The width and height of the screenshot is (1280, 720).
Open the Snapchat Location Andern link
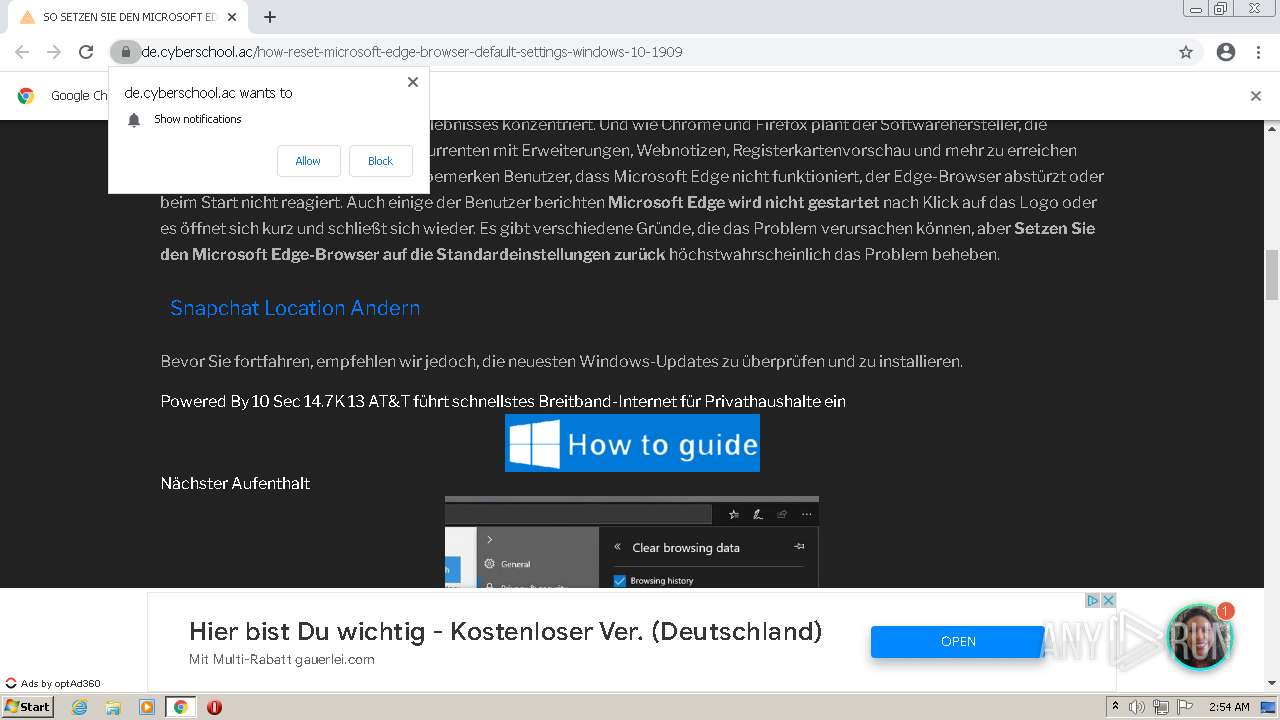295,308
